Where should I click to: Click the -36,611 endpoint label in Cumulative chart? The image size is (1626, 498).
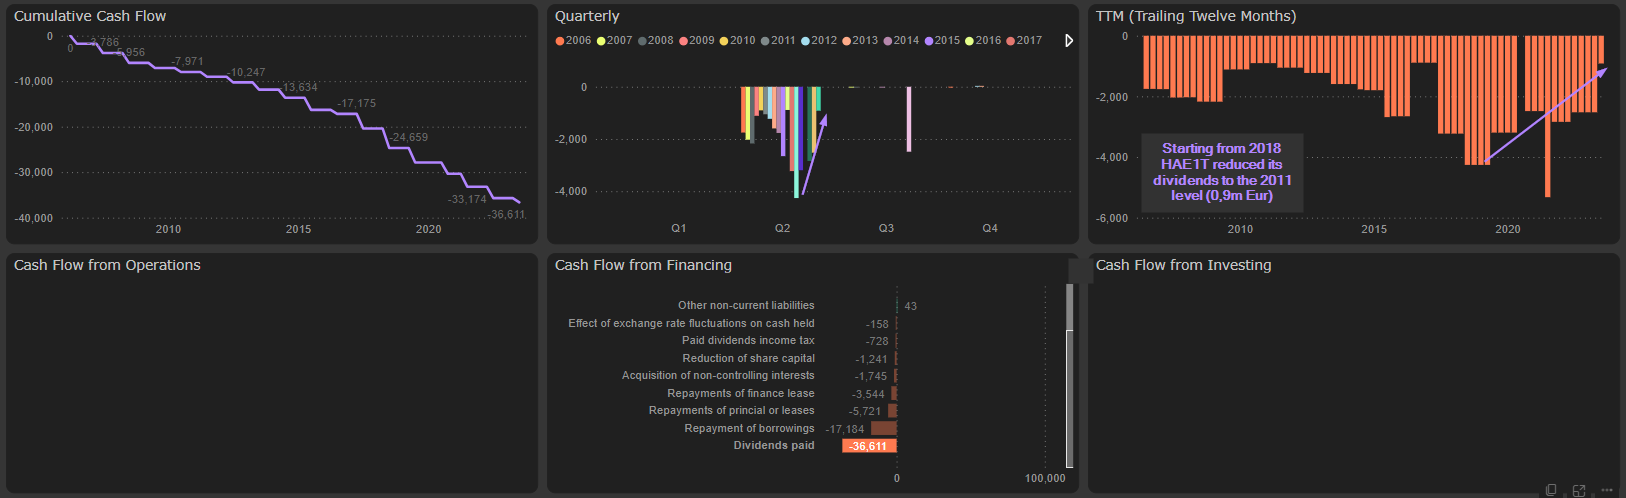click(506, 215)
